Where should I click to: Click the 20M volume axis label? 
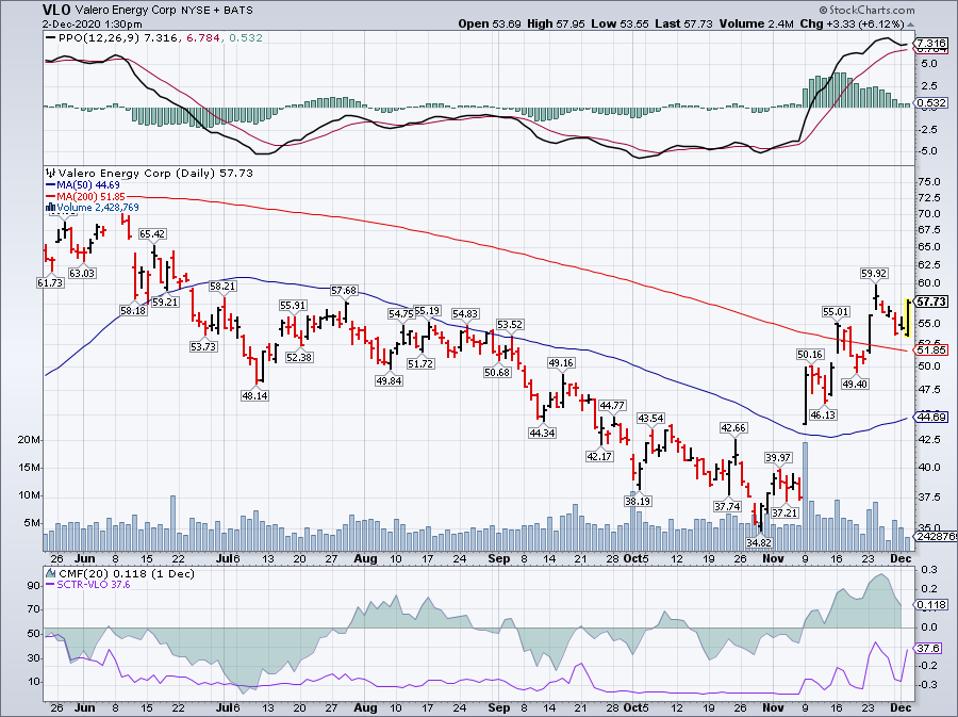[29, 440]
